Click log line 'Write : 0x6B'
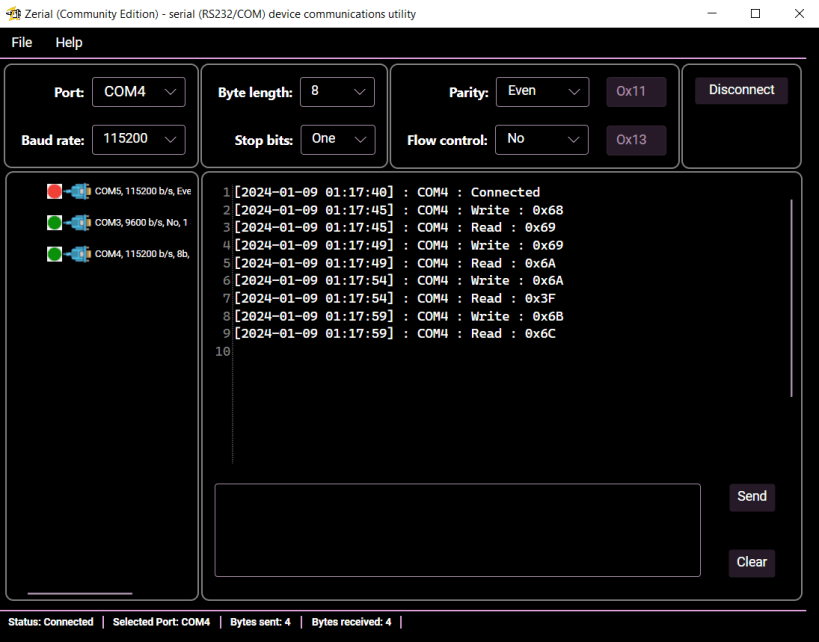Screen dimensions: 819x642 (x=399, y=316)
